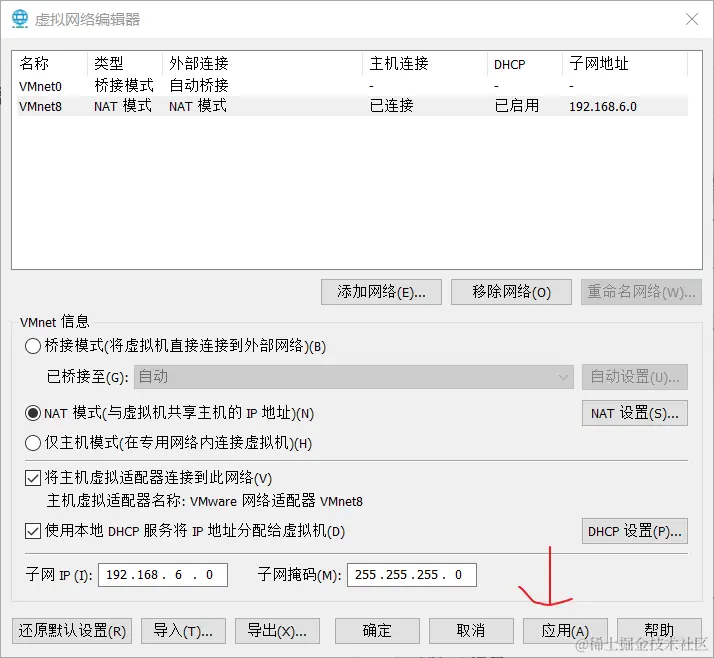Toggle 使用本地 DHCP 服务 checkbox

tap(33, 531)
